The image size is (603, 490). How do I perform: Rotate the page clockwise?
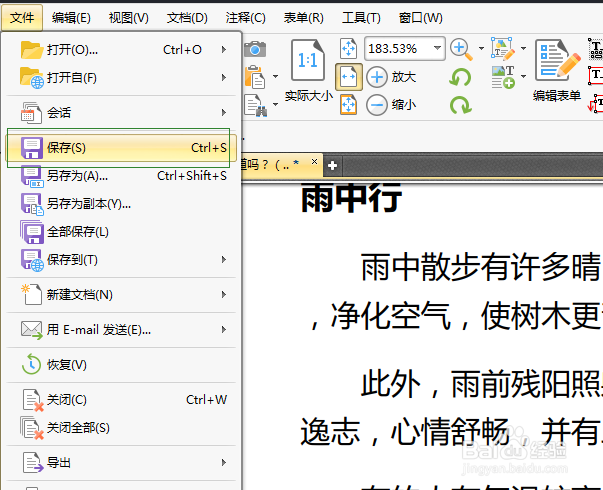460,105
